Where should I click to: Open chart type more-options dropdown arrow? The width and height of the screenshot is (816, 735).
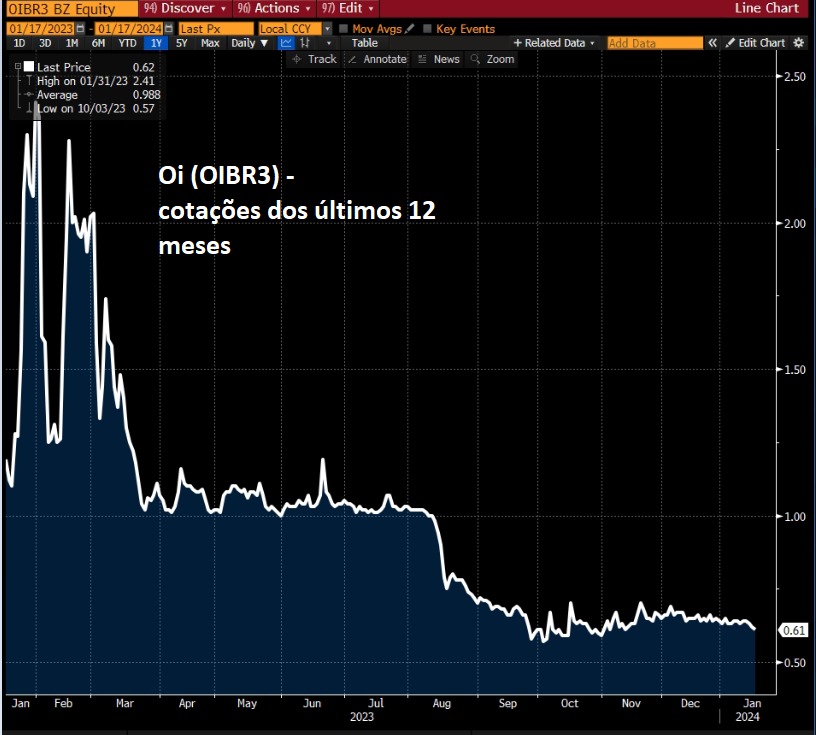[x=328, y=43]
